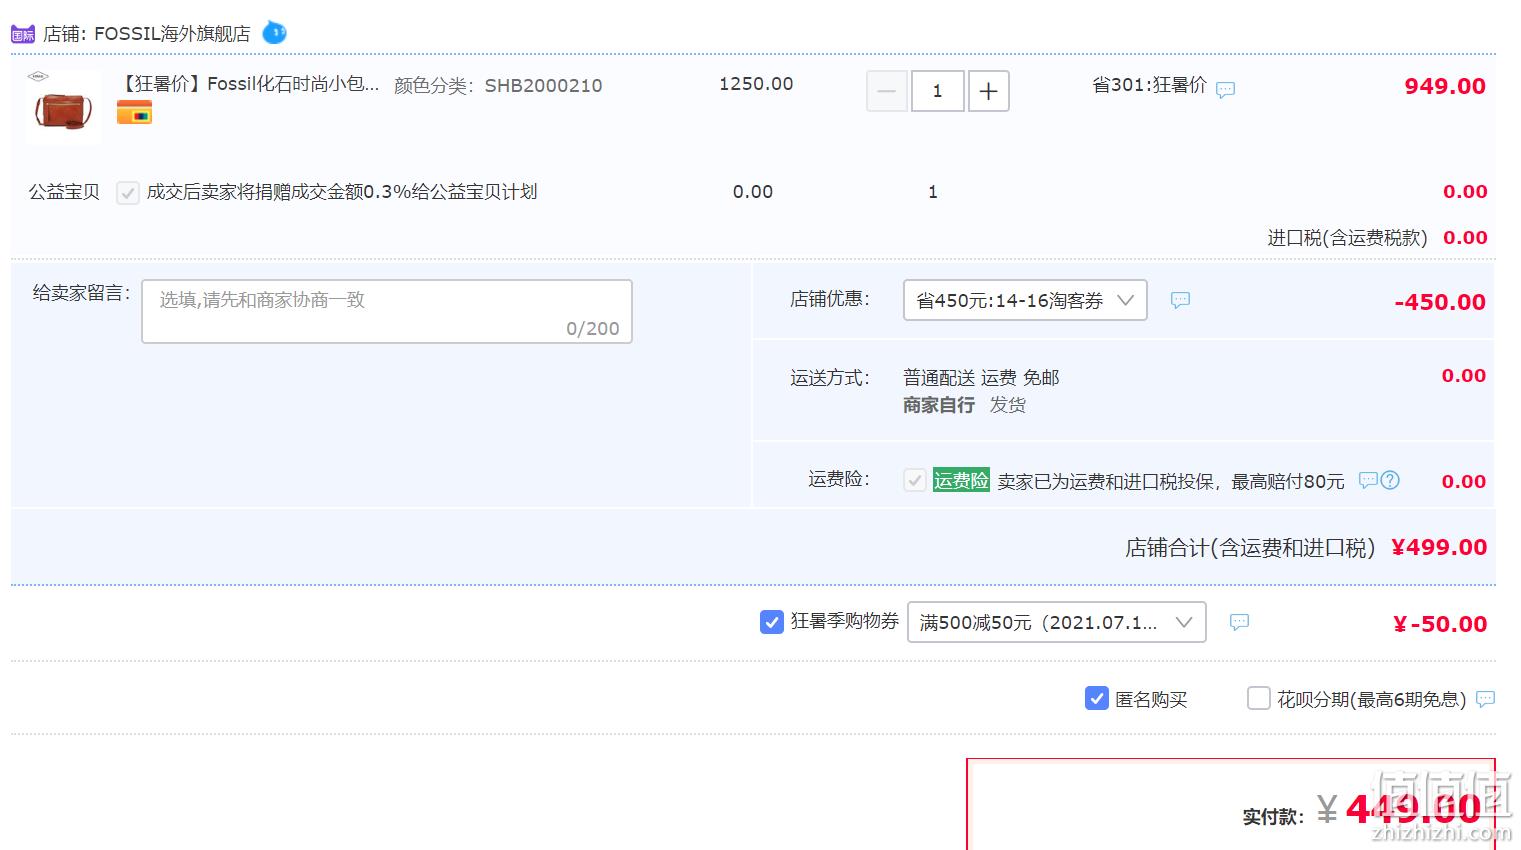The image size is (1521, 850).
Task: Open the blue Wangwang chat icon beside store name
Action: click(274, 33)
